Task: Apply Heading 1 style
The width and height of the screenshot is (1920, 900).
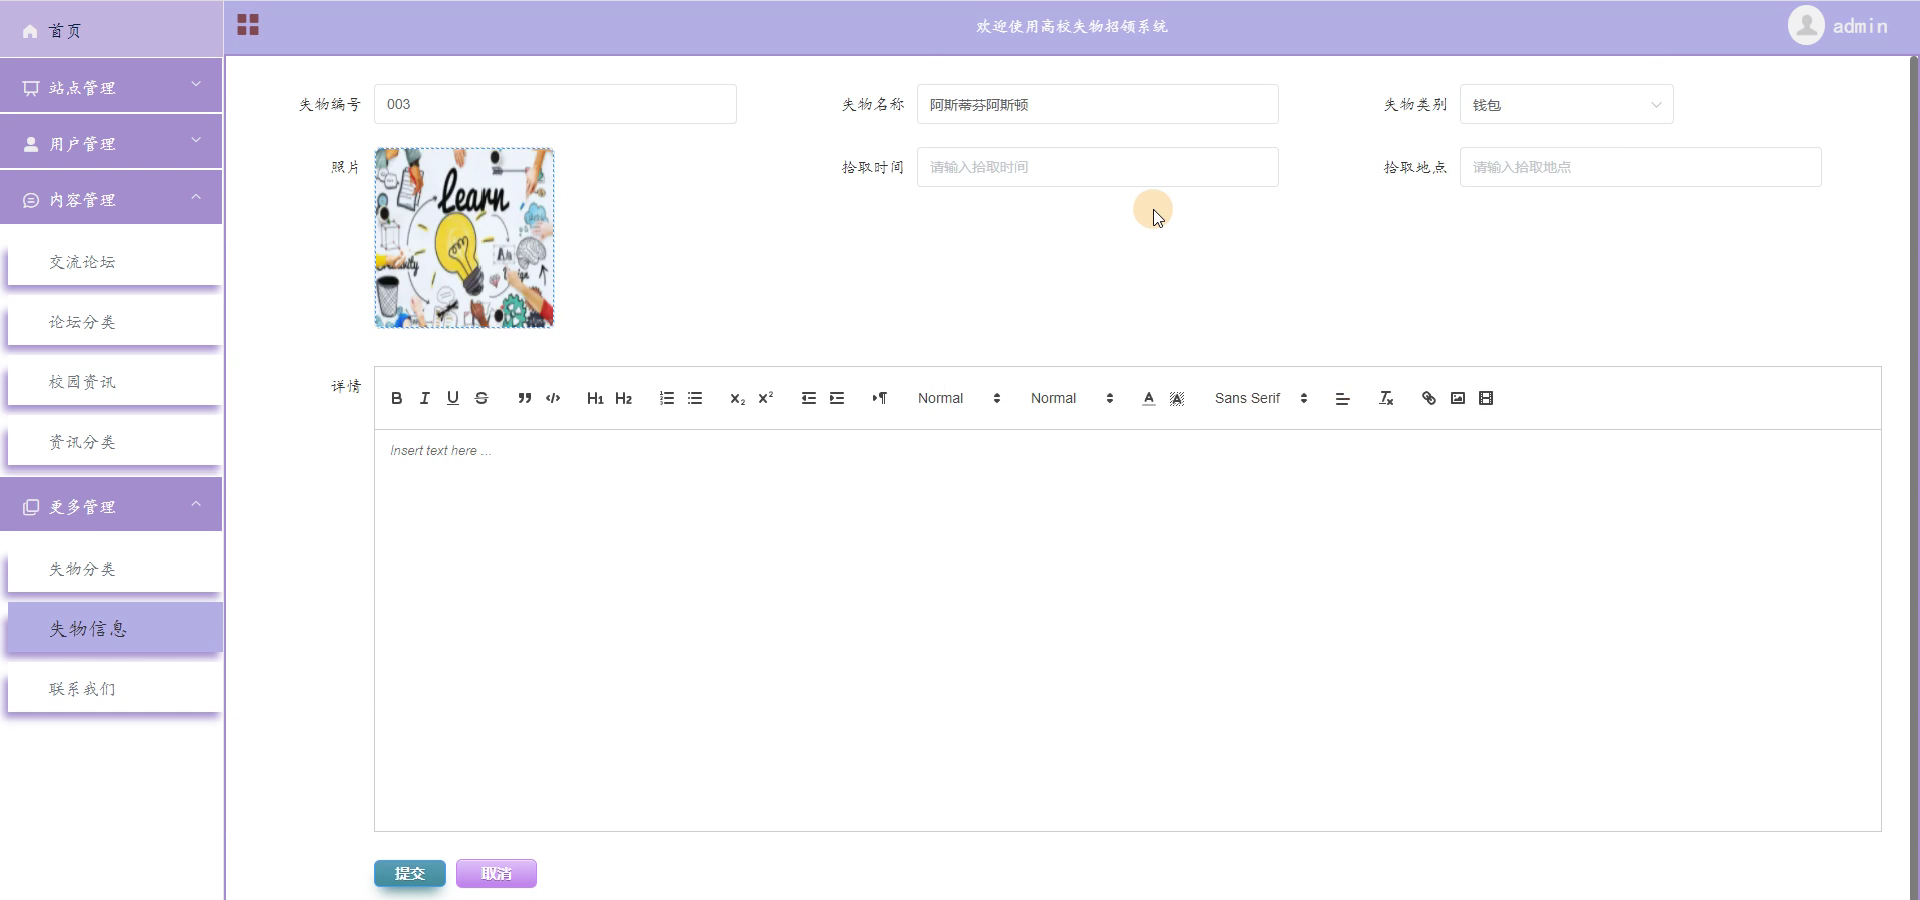Action: point(595,398)
